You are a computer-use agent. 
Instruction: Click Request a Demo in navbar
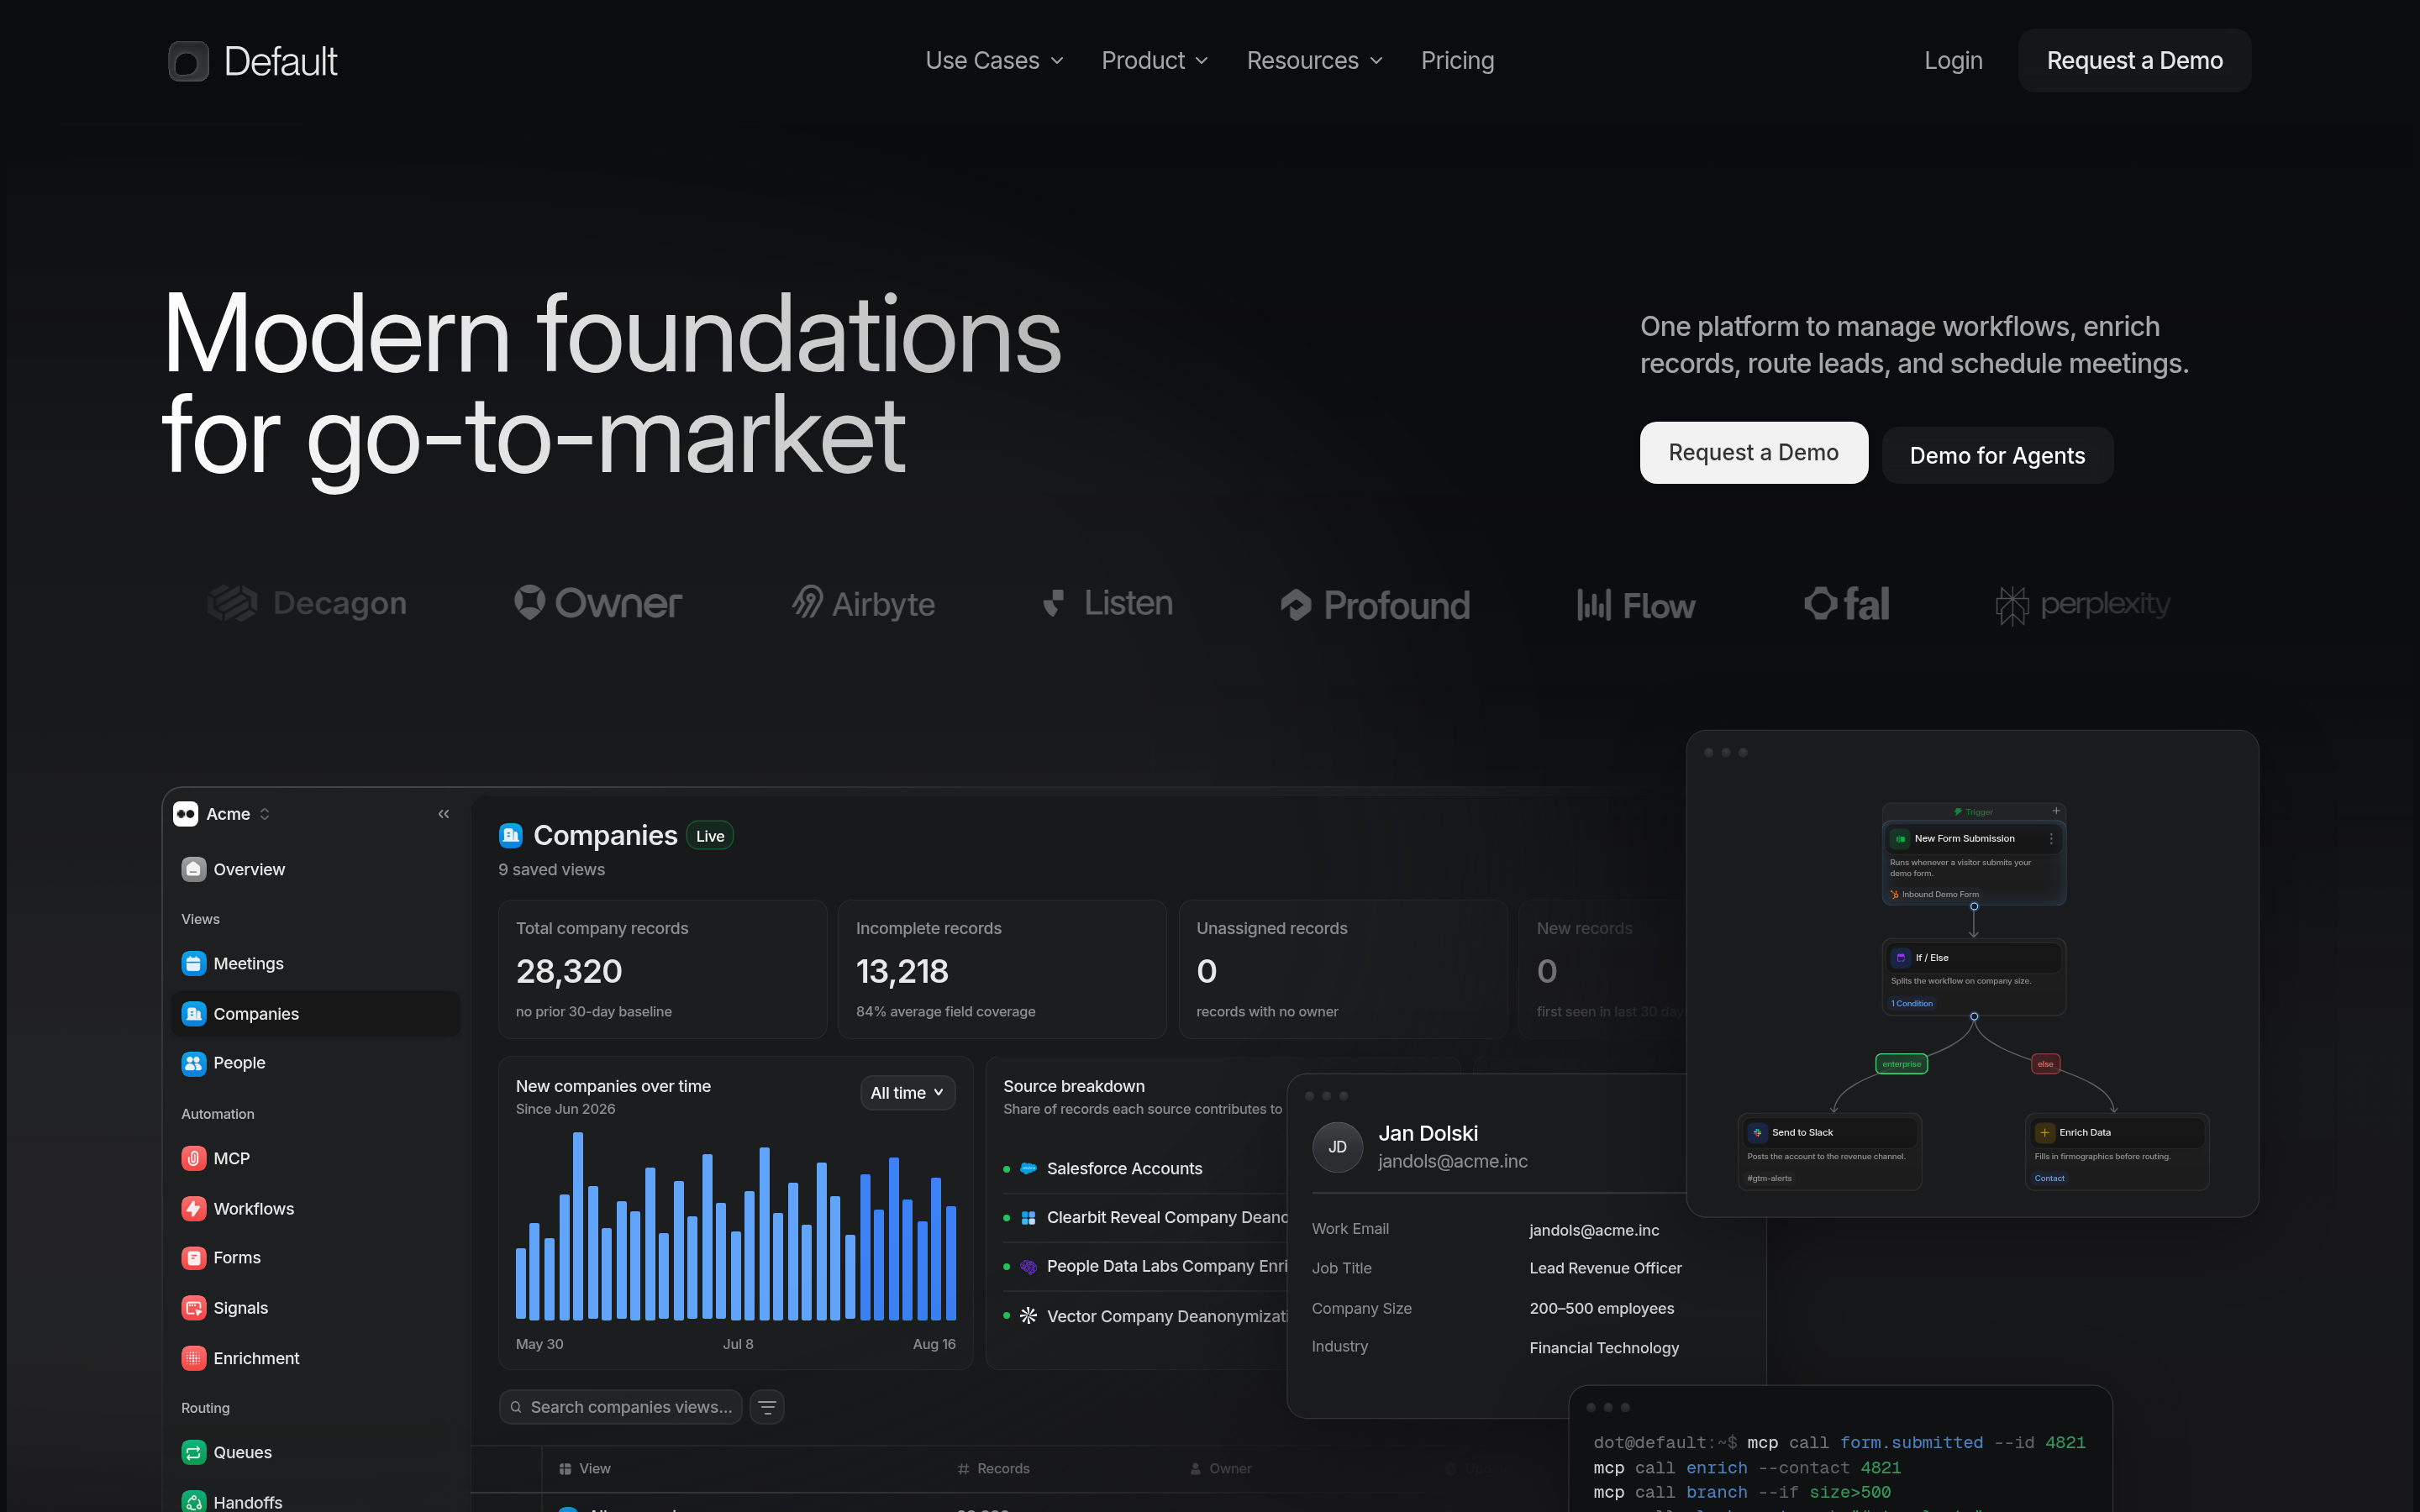click(x=2134, y=61)
